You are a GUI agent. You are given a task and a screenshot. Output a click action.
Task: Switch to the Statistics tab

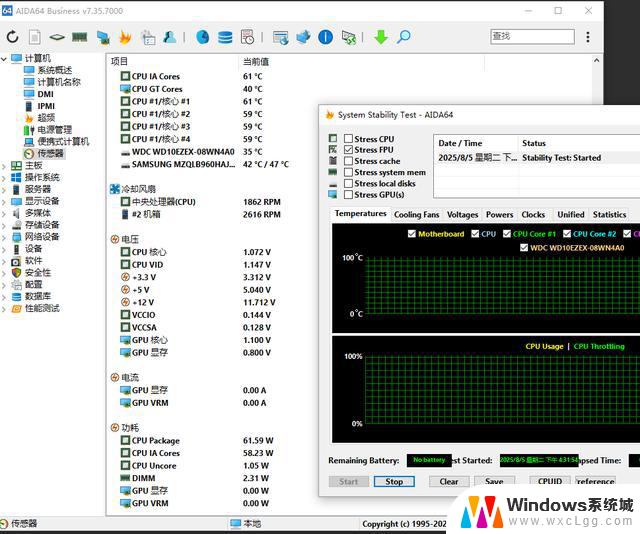coord(609,214)
